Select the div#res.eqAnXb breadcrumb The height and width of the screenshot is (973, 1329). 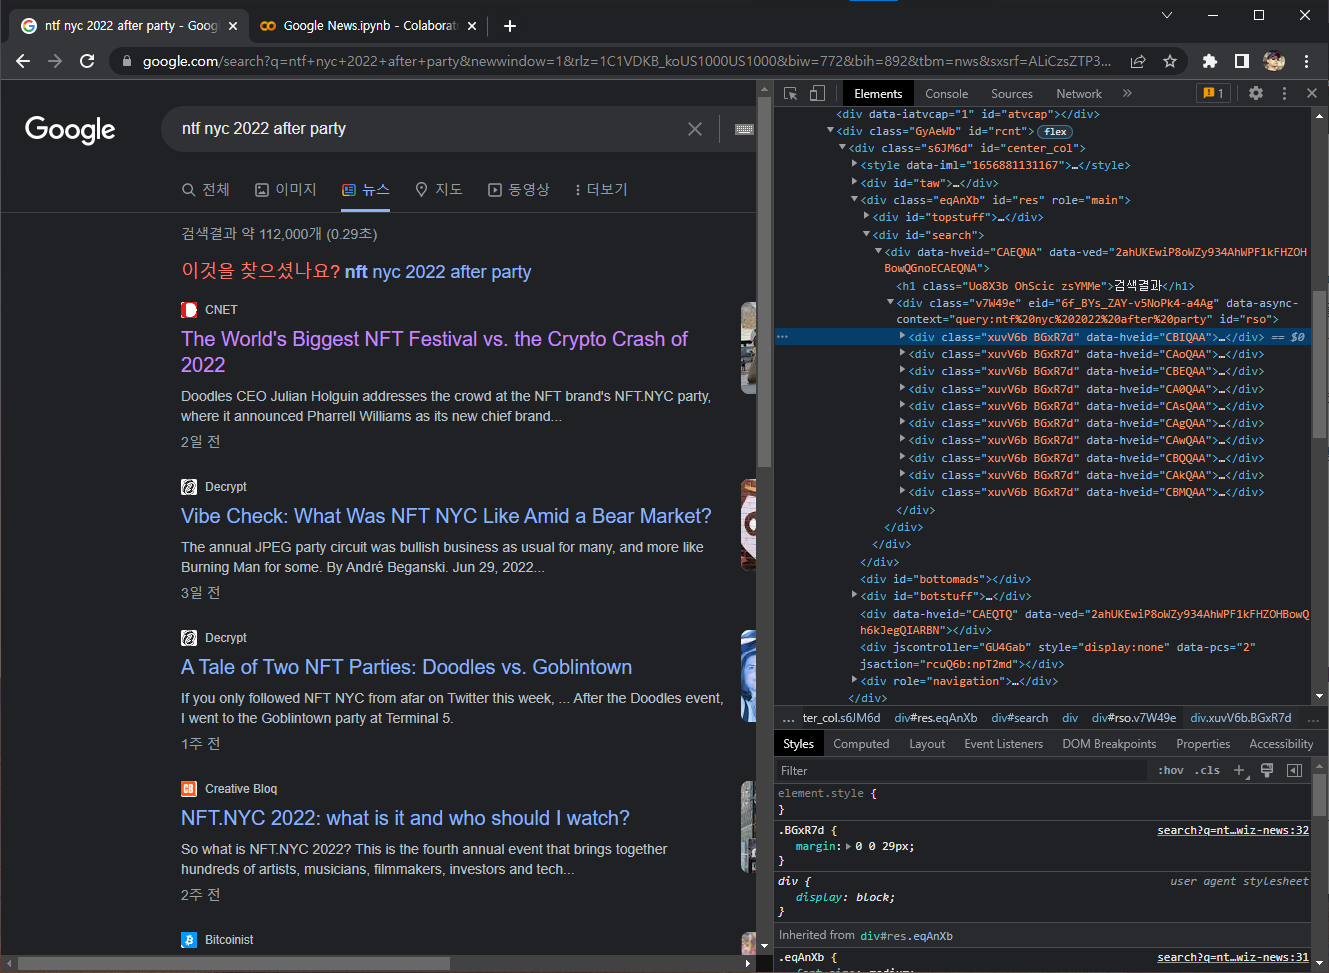(x=936, y=718)
